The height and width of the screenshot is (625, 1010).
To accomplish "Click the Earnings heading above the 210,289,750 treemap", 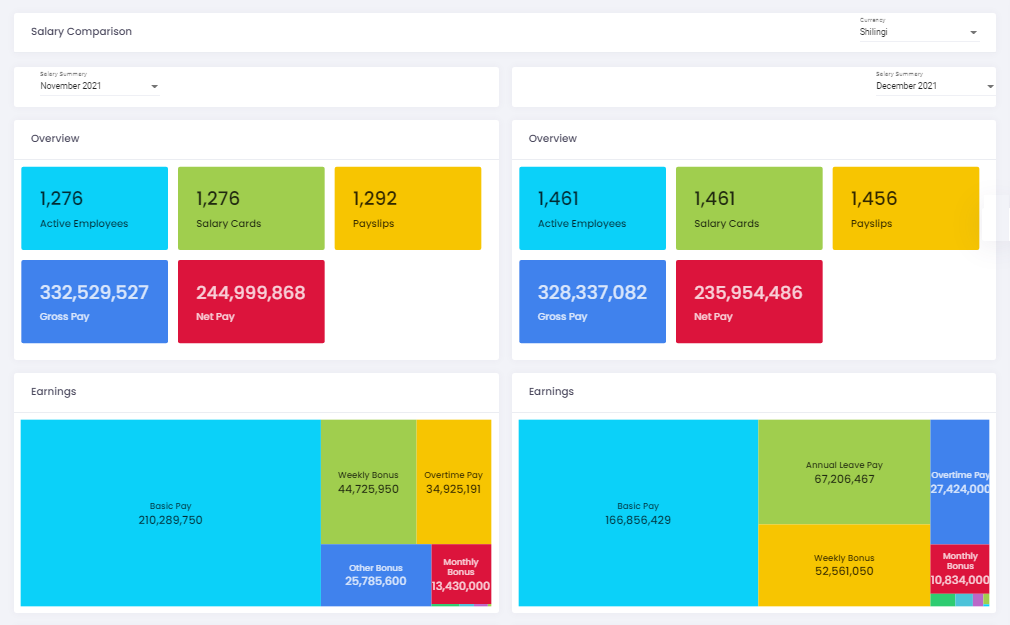I will coord(53,392).
